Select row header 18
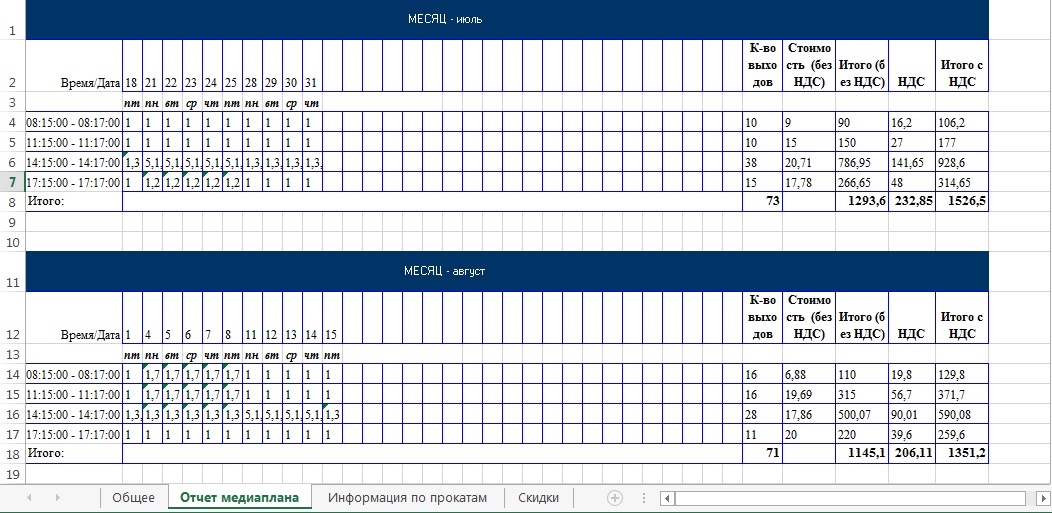Viewport: 1052px width, 513px height. pyautogui.click(x=12, y=454)
